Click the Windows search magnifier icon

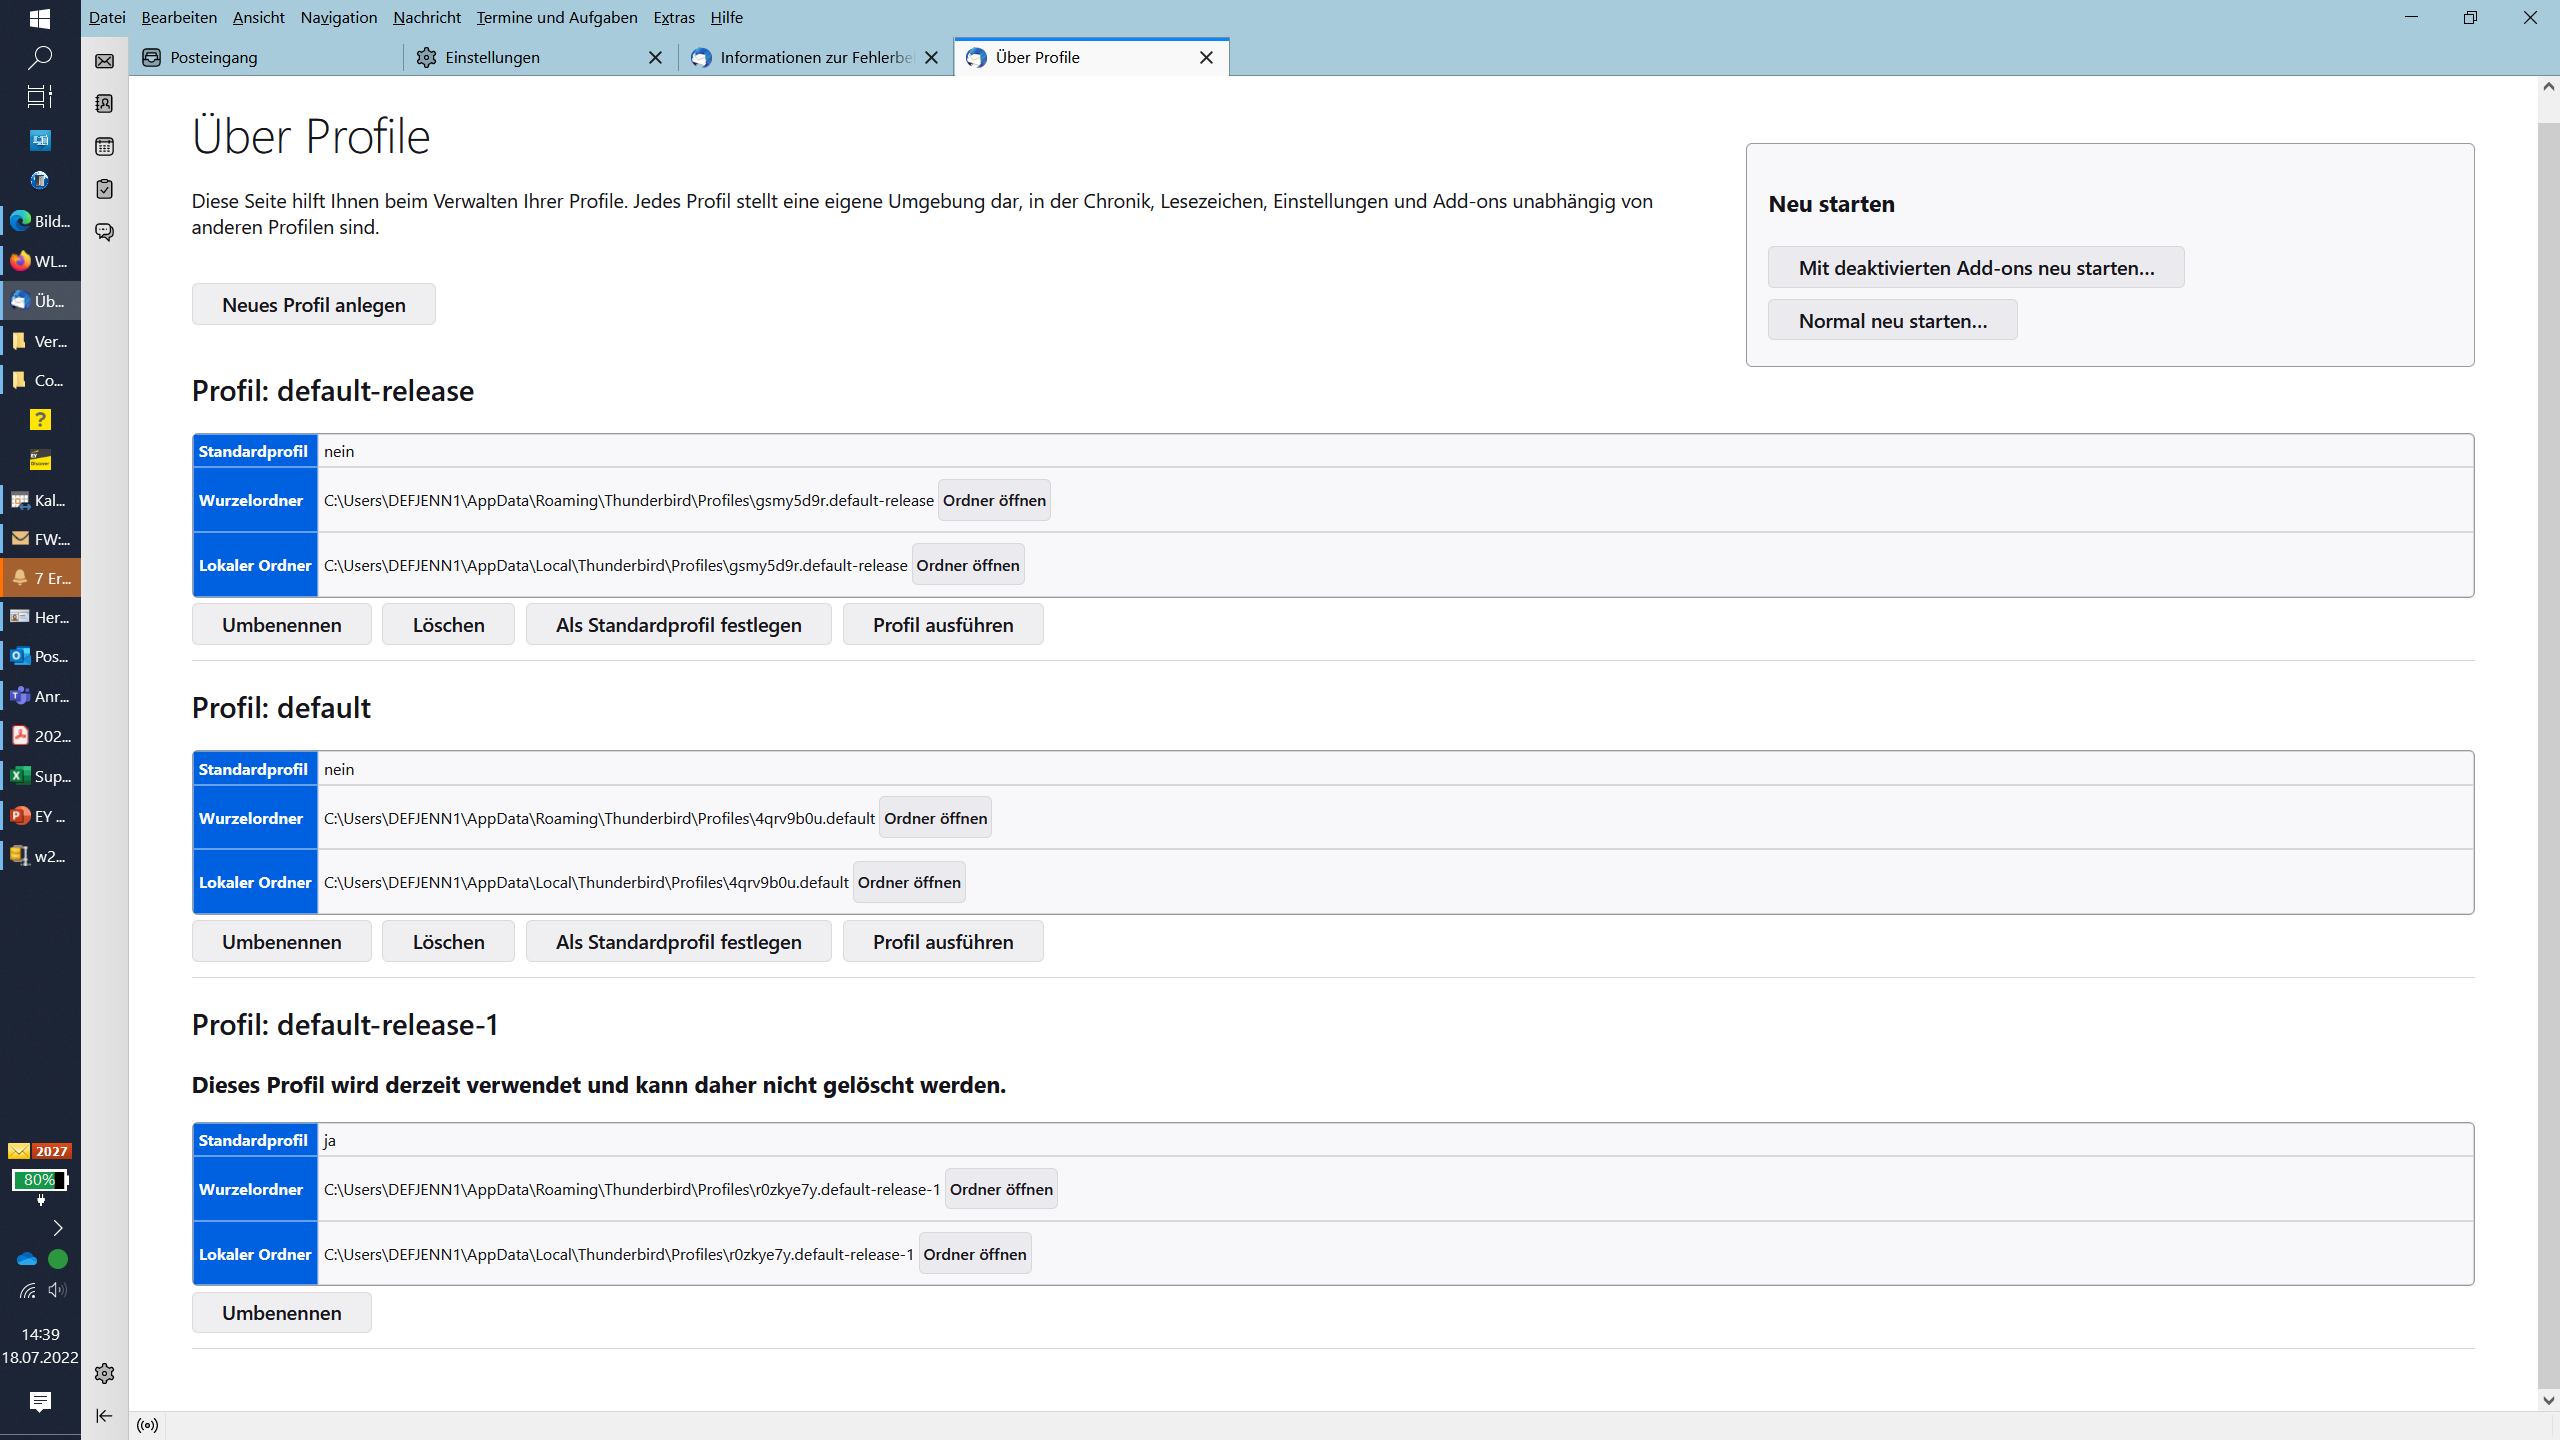point(40,57)
